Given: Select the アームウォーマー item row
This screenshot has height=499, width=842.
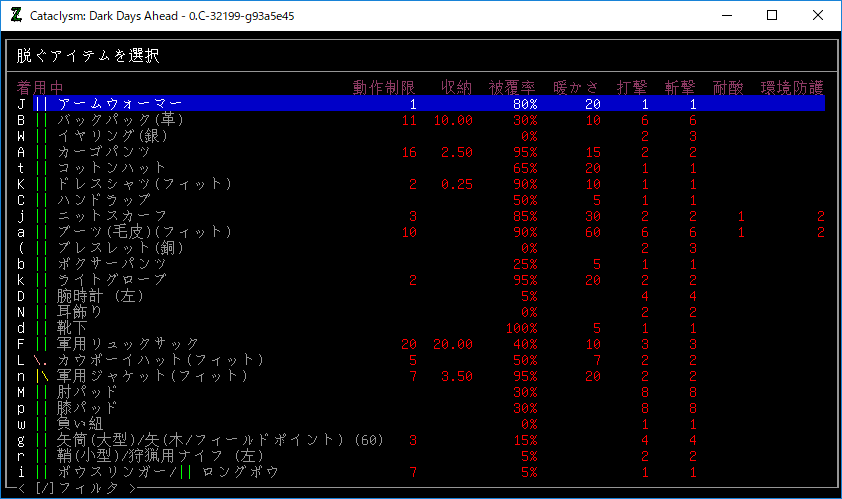Looking at the screenshot, I should pyautogui.click(x=120, y=104).
